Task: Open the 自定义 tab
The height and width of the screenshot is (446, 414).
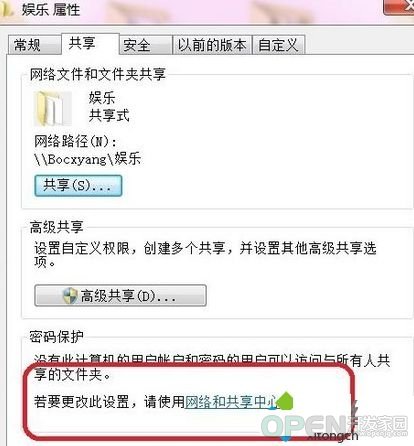Action: [279, 45]
